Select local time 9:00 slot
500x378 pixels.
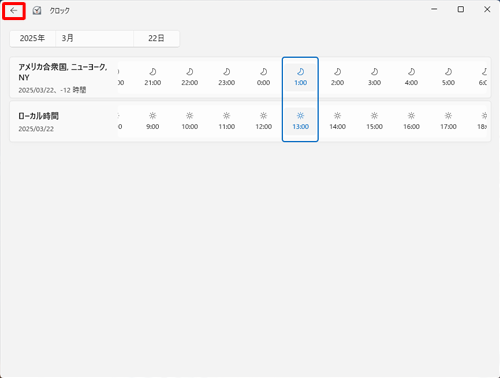click(153, 121)
